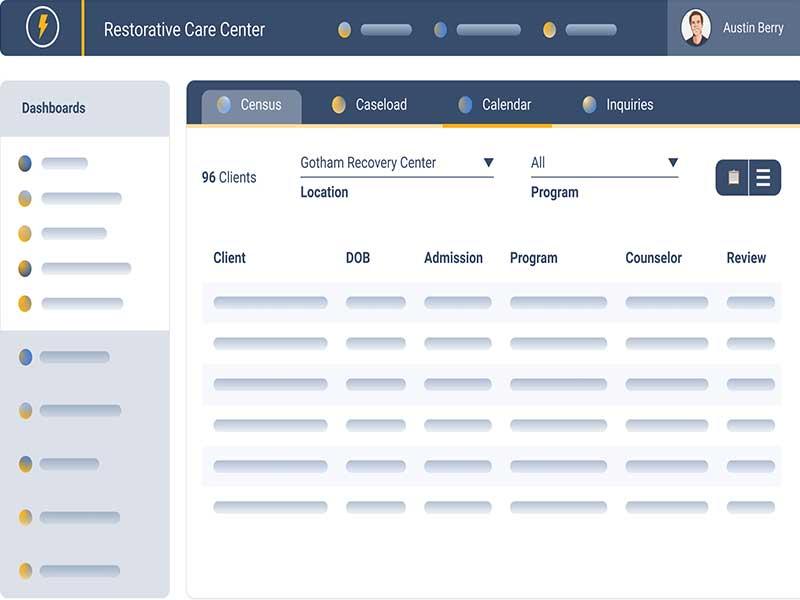Image resolution: width=800 pixels, height=600 pixels.
Task: Toggle the last sidebar item's blue indicator
Action: tap(24, 568)
